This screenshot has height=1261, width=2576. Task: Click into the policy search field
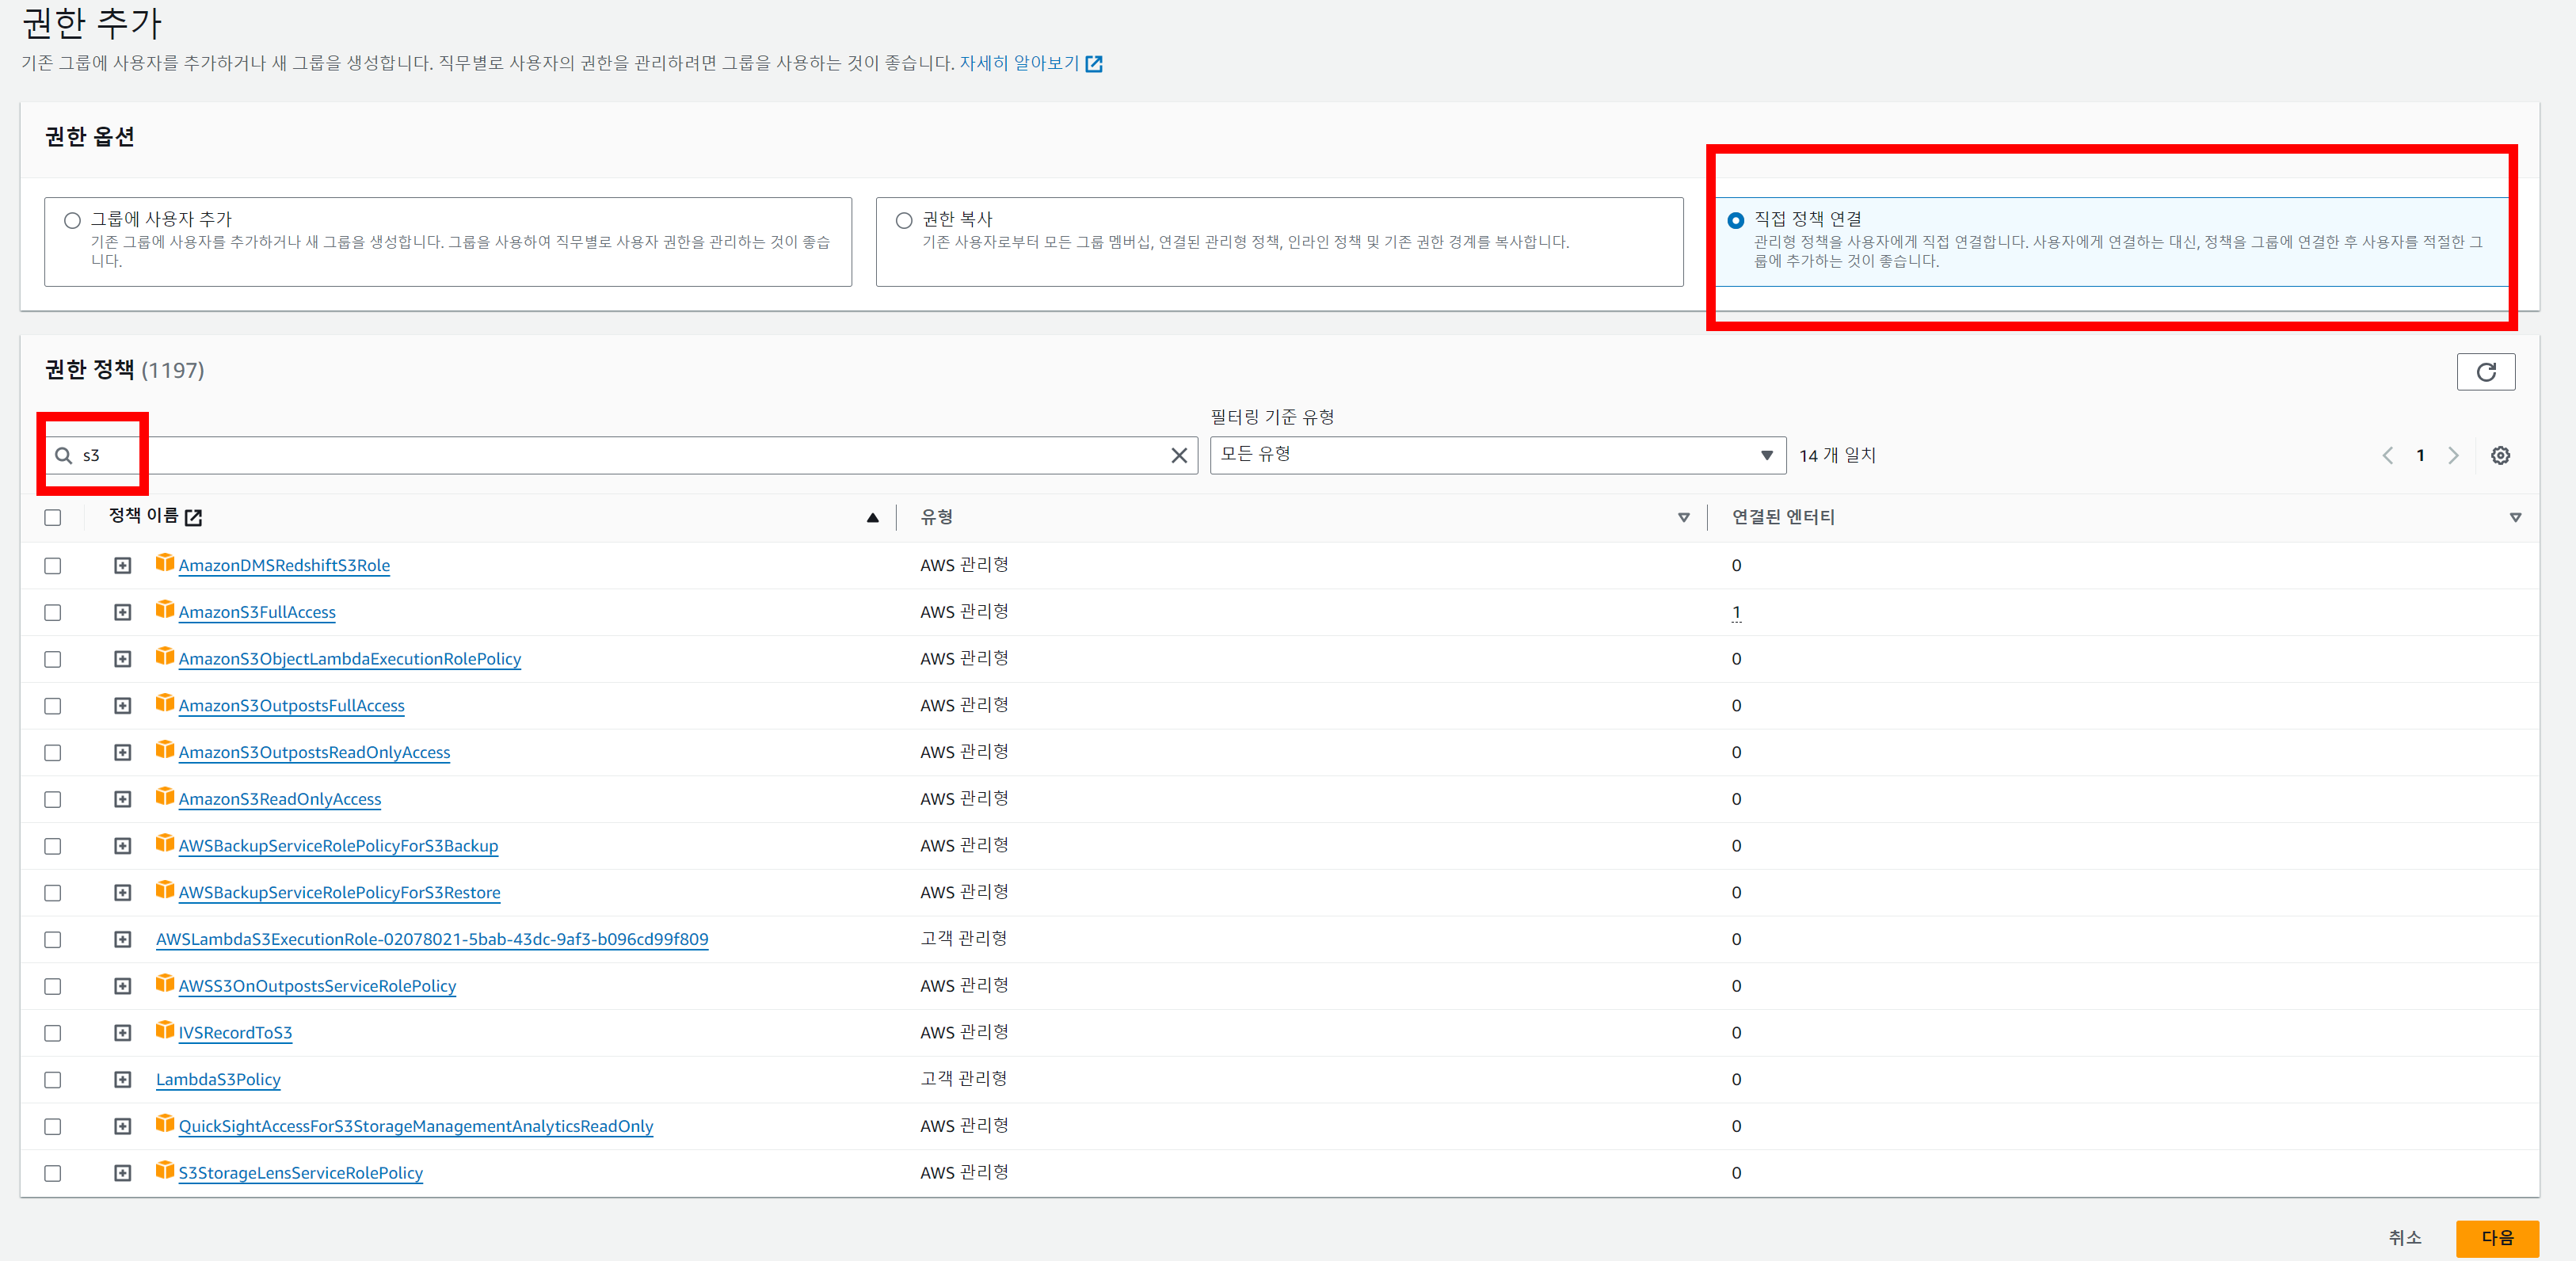[x=620, y=456]
